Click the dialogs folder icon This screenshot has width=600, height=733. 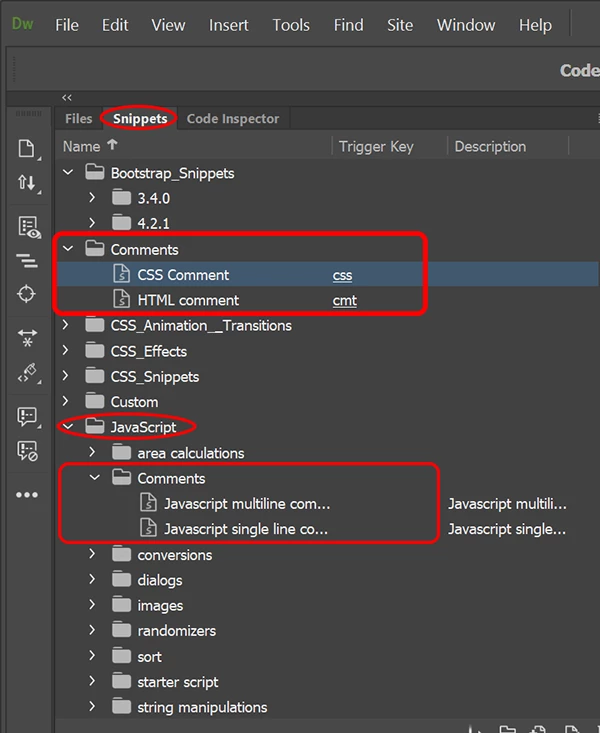(122, 579)
